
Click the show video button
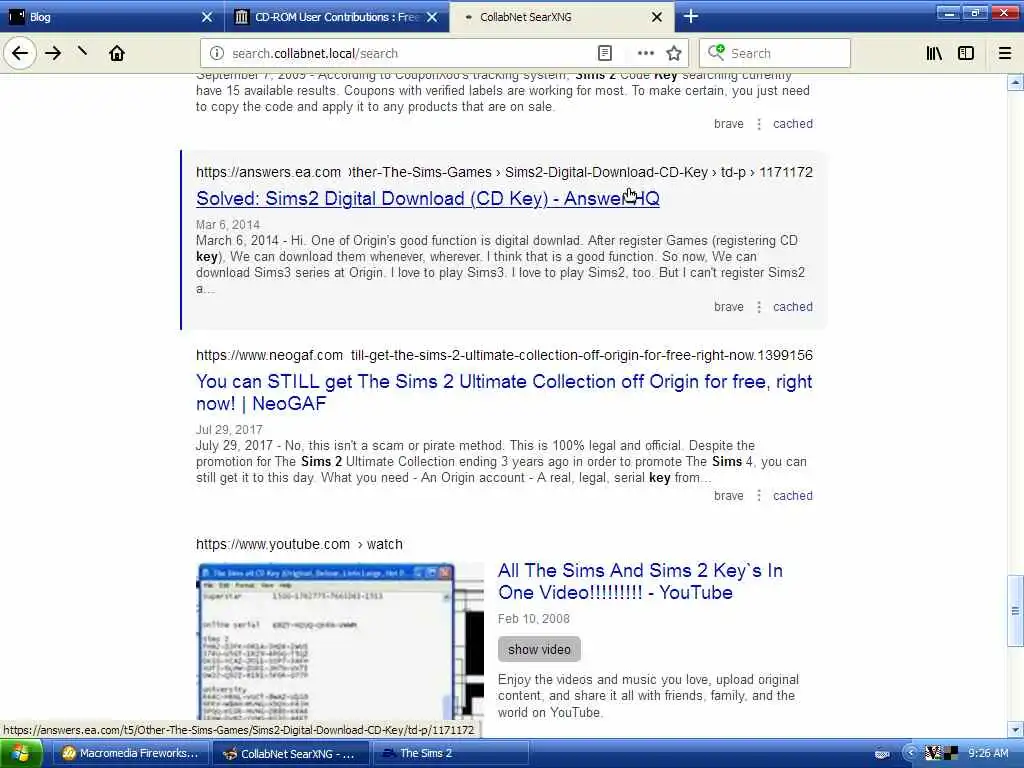tap(539, 649)
